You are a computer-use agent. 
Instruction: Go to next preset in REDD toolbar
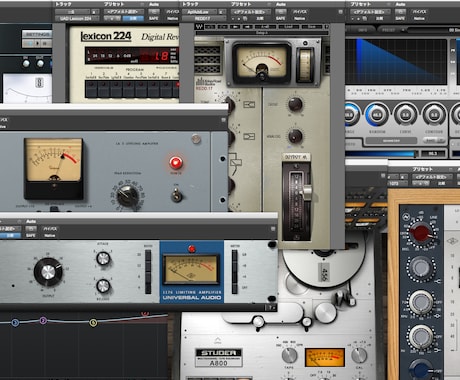(247, 26)
